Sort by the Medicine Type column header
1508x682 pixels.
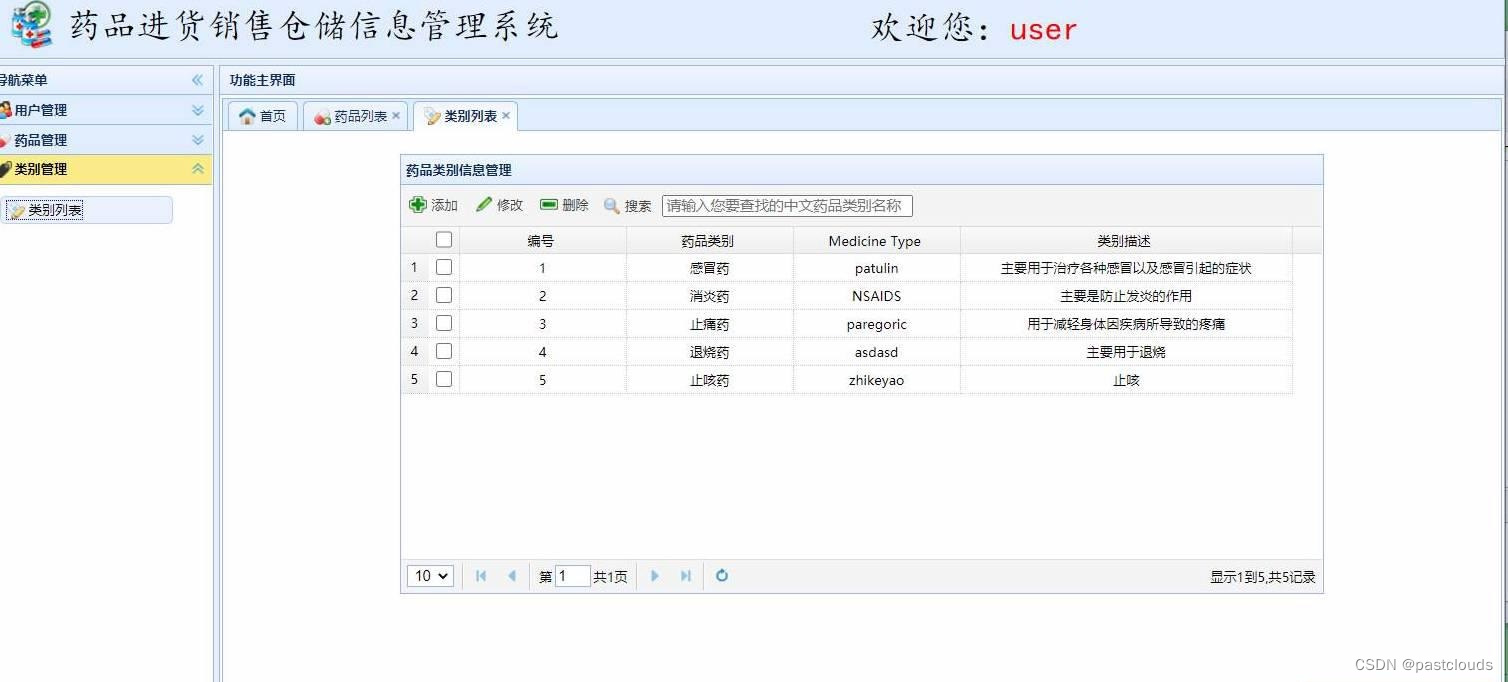click(876, 241)
